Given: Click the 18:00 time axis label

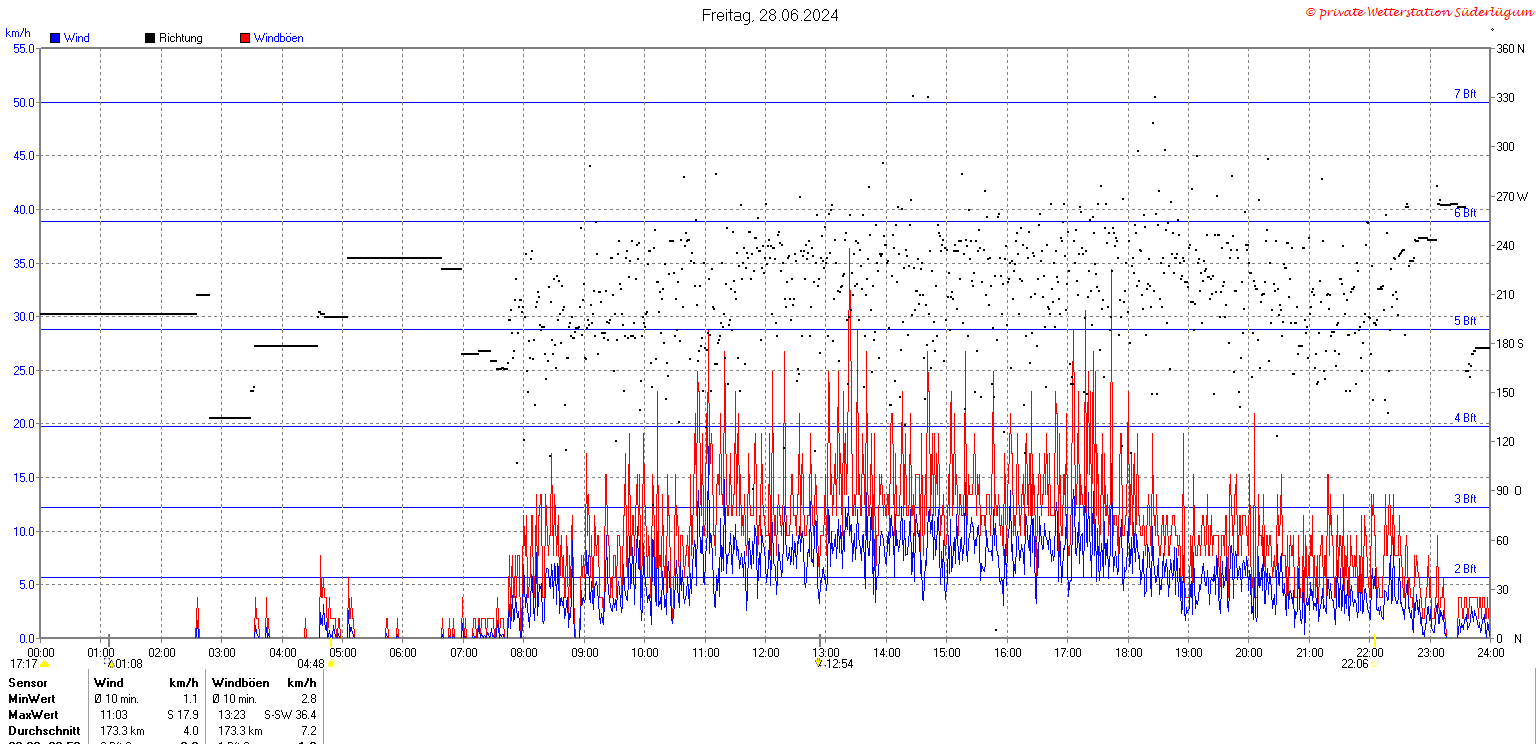Looking at the screenshot, I should [x=1128, y=653].
